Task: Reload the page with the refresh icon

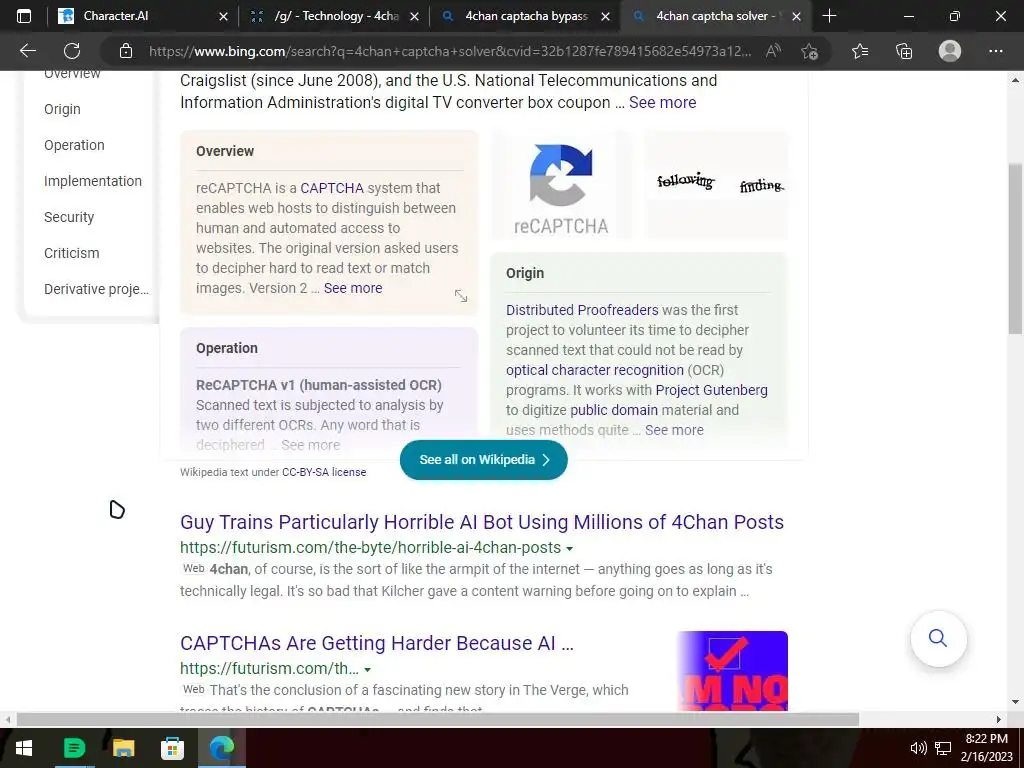Action: [72, 51]
